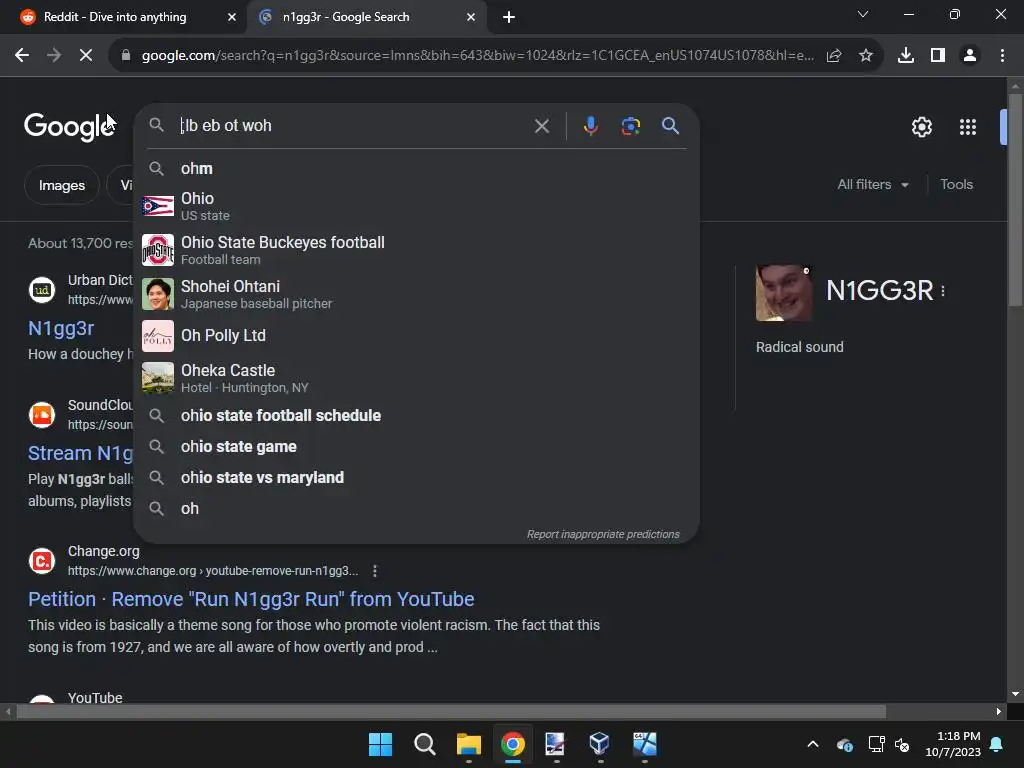Select the Shohei Ohtani suggestion
The image size is (1024, 768).
(415, 294)
